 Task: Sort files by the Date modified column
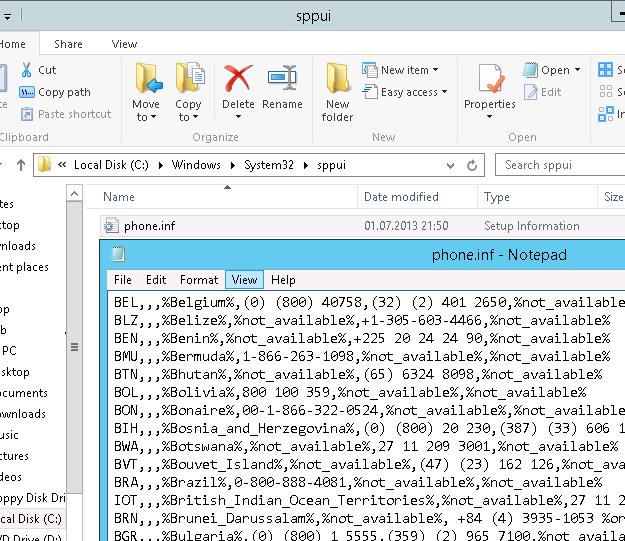[x=401, y=197]
